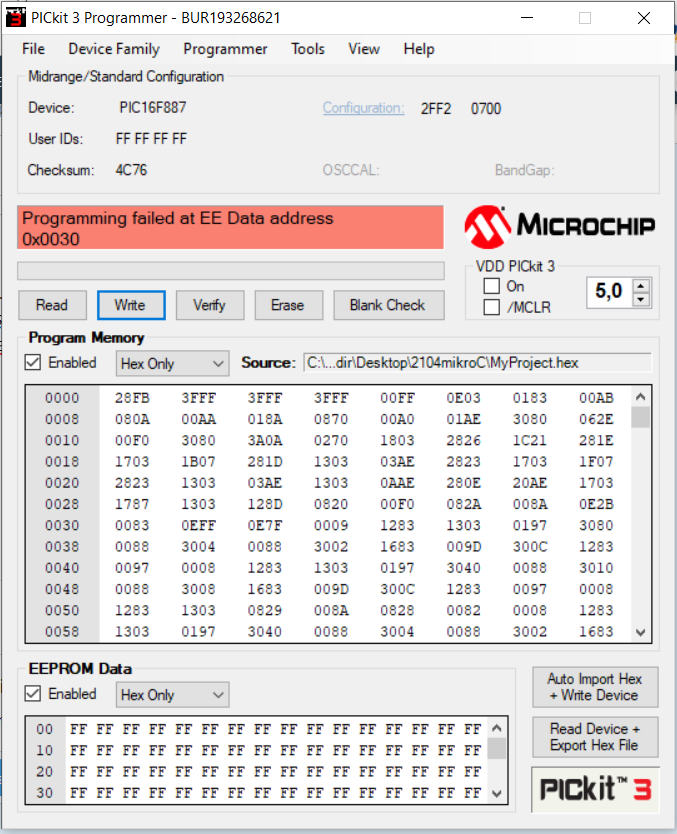Select program memory cell 3A0A
The height and width of the screenshot is (834, 677).
click(x=265, y=440)
